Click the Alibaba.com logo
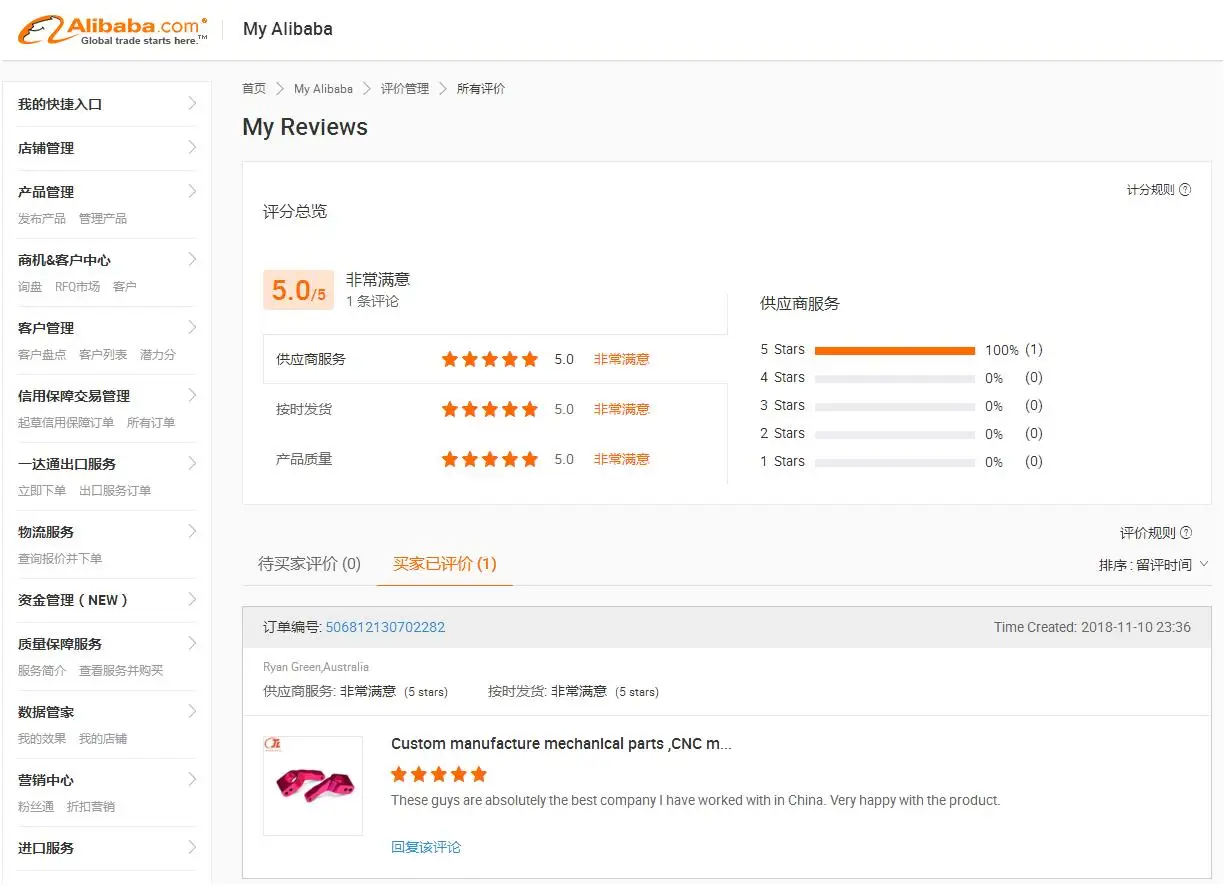1225x886 pixels. click(x=112, y=30)
